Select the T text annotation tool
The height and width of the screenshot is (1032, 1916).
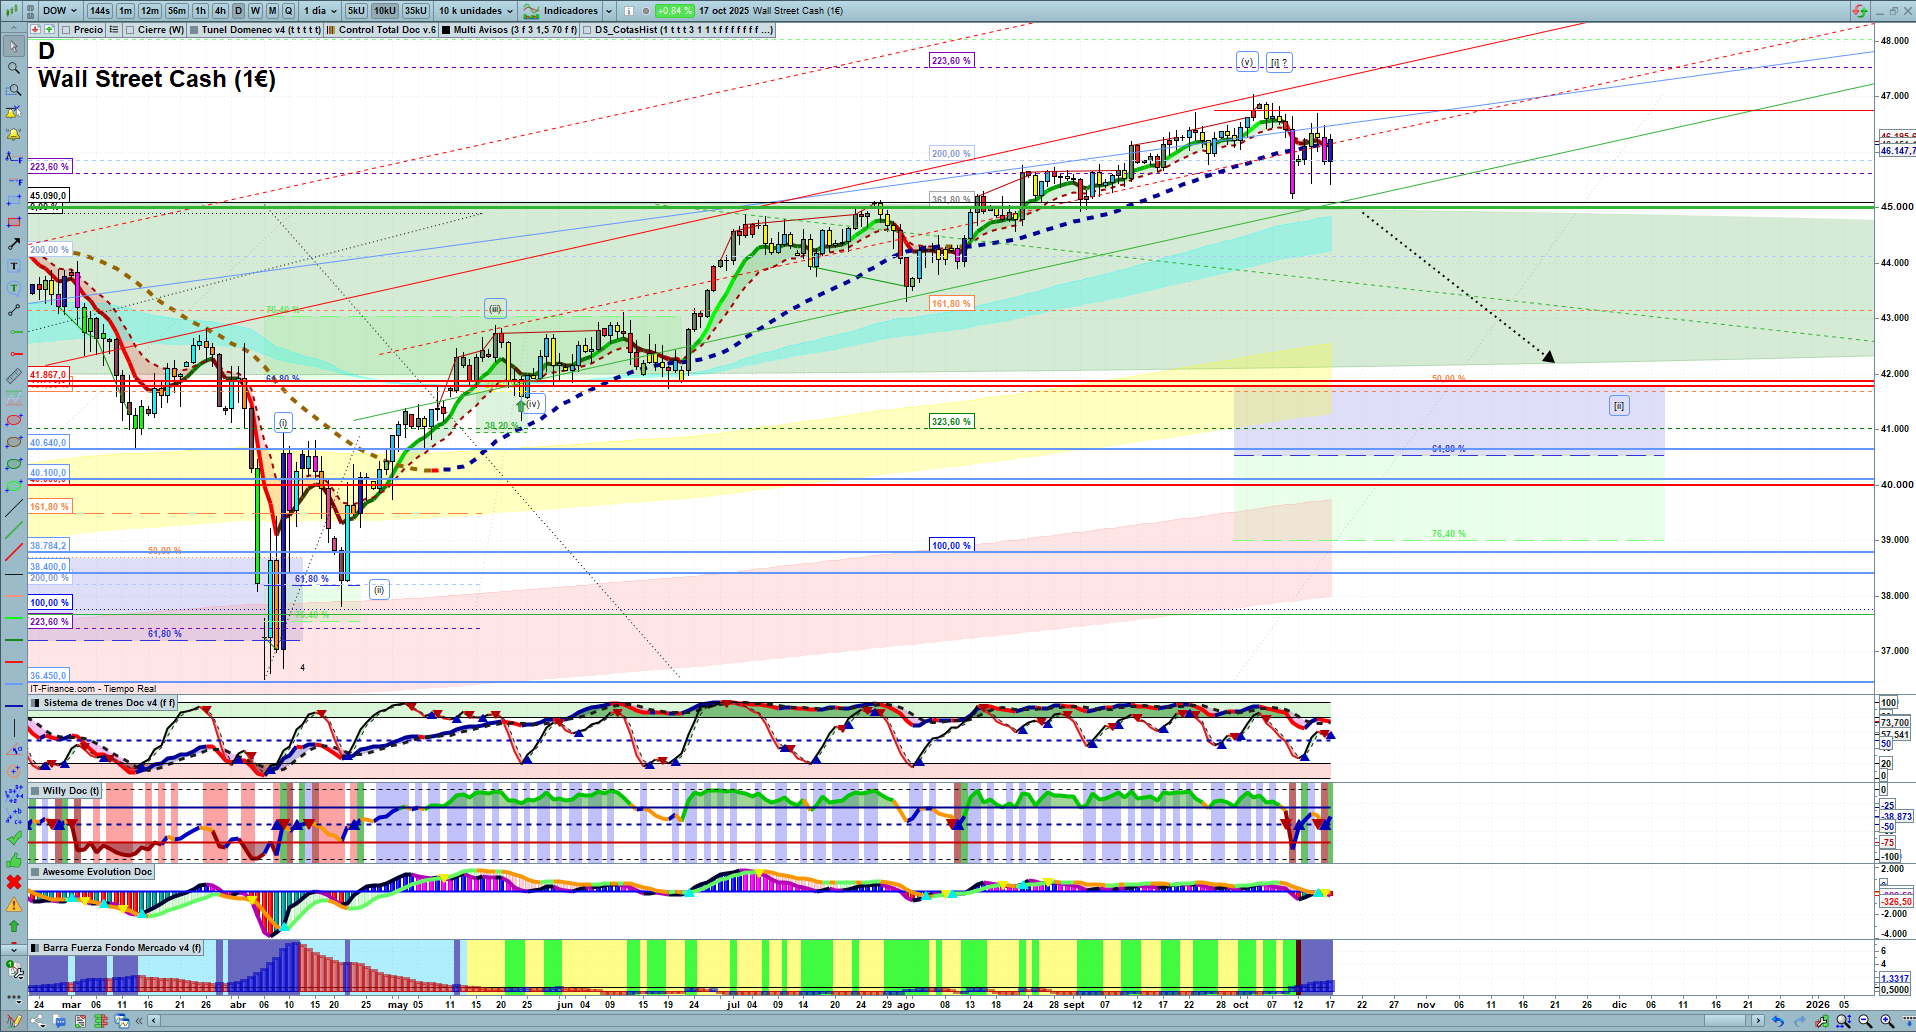click(x=14, y=266)
